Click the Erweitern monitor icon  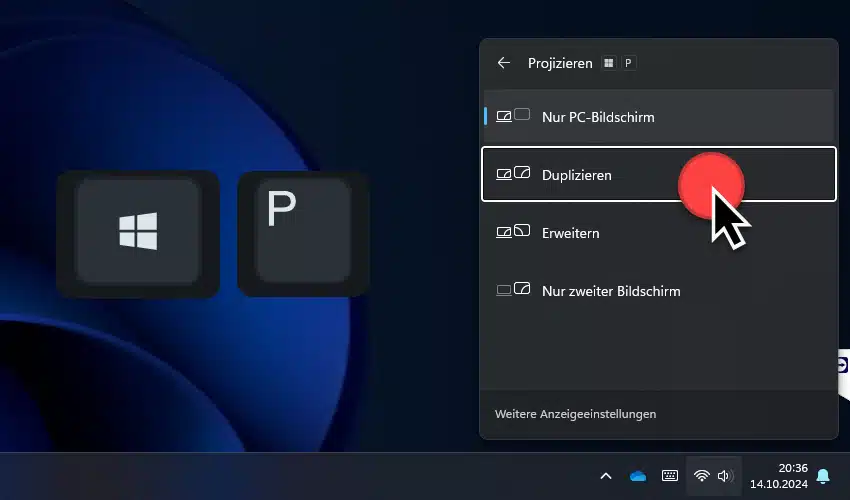513,232
